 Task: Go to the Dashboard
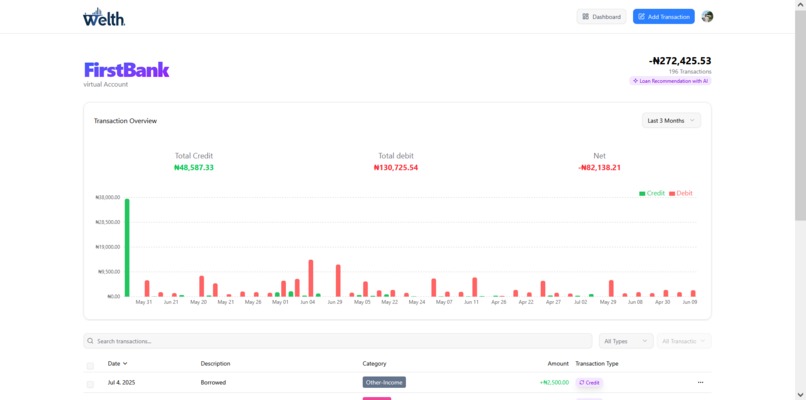coord(601,16)
